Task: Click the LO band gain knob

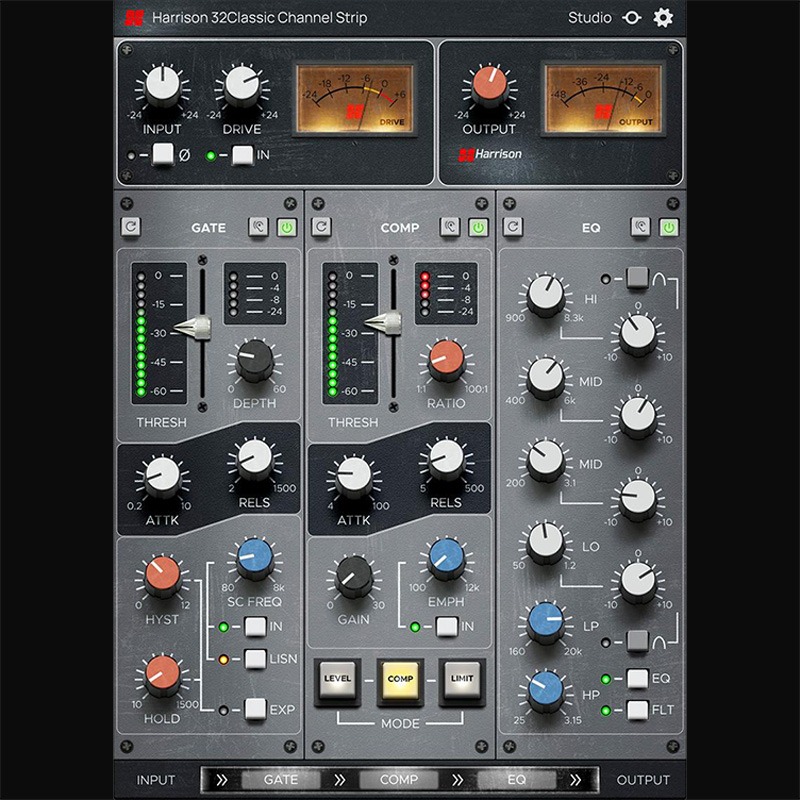Action: [637, 583]
